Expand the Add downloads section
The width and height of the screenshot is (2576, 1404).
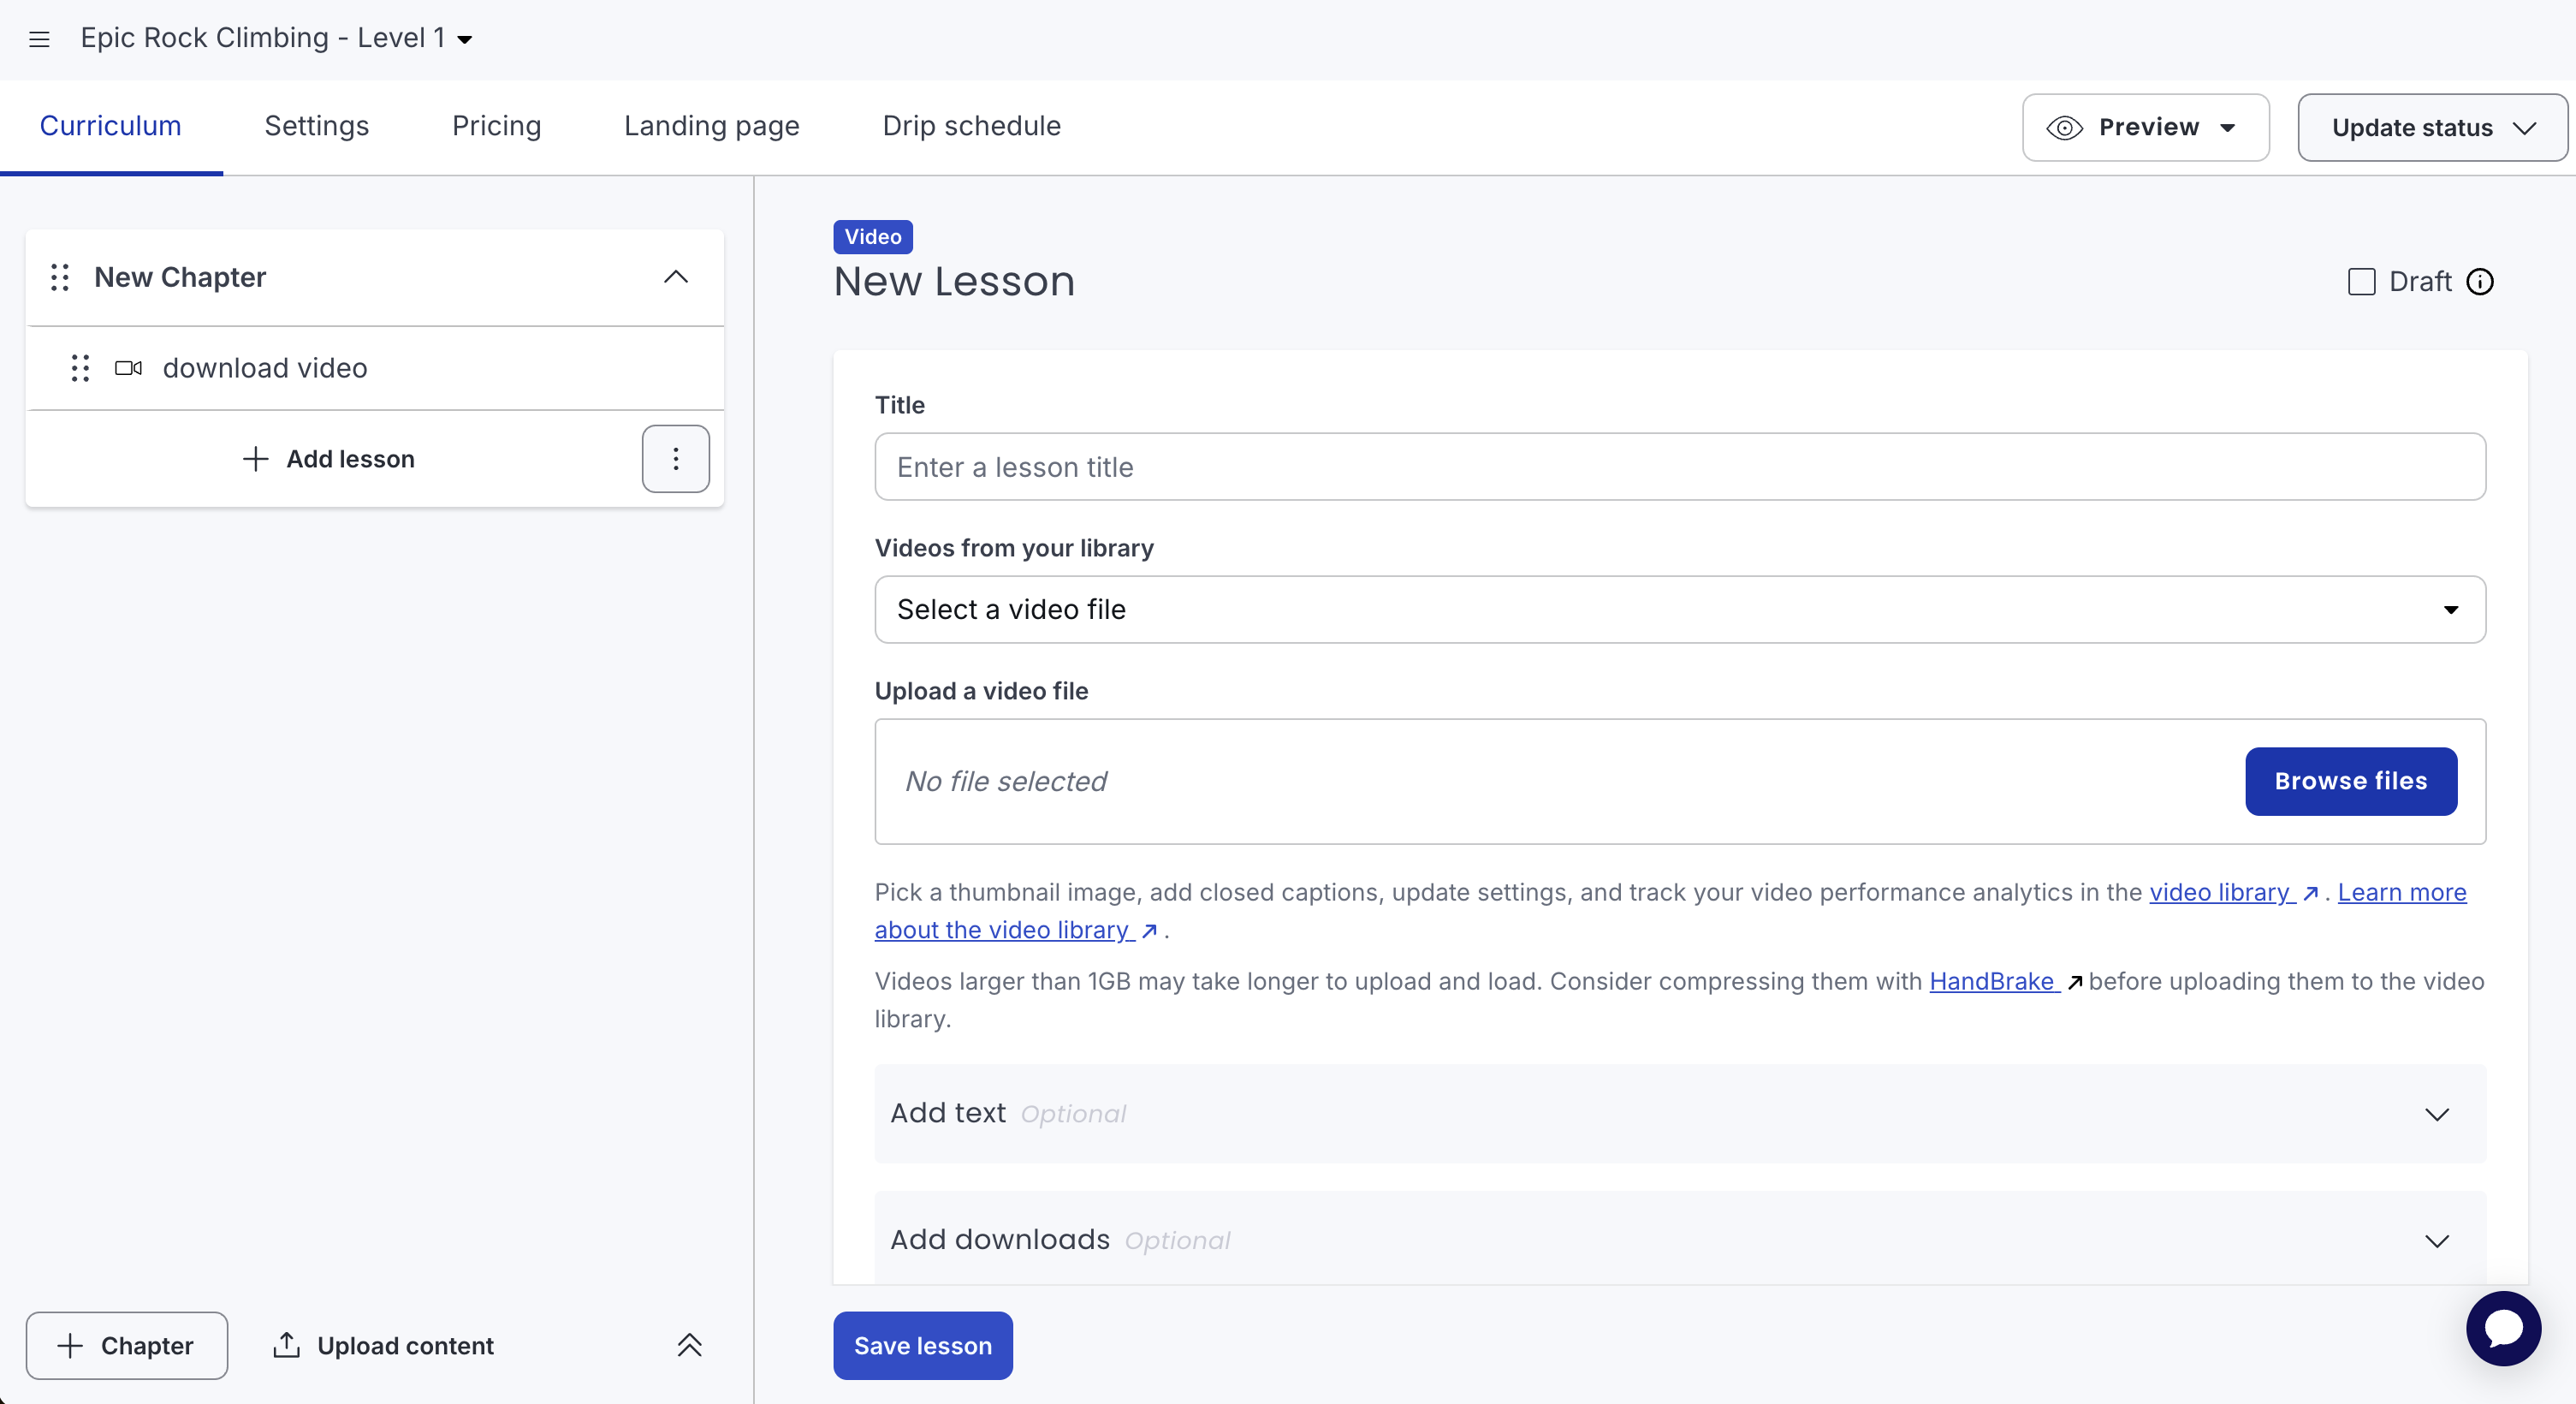(1679, 1240)
